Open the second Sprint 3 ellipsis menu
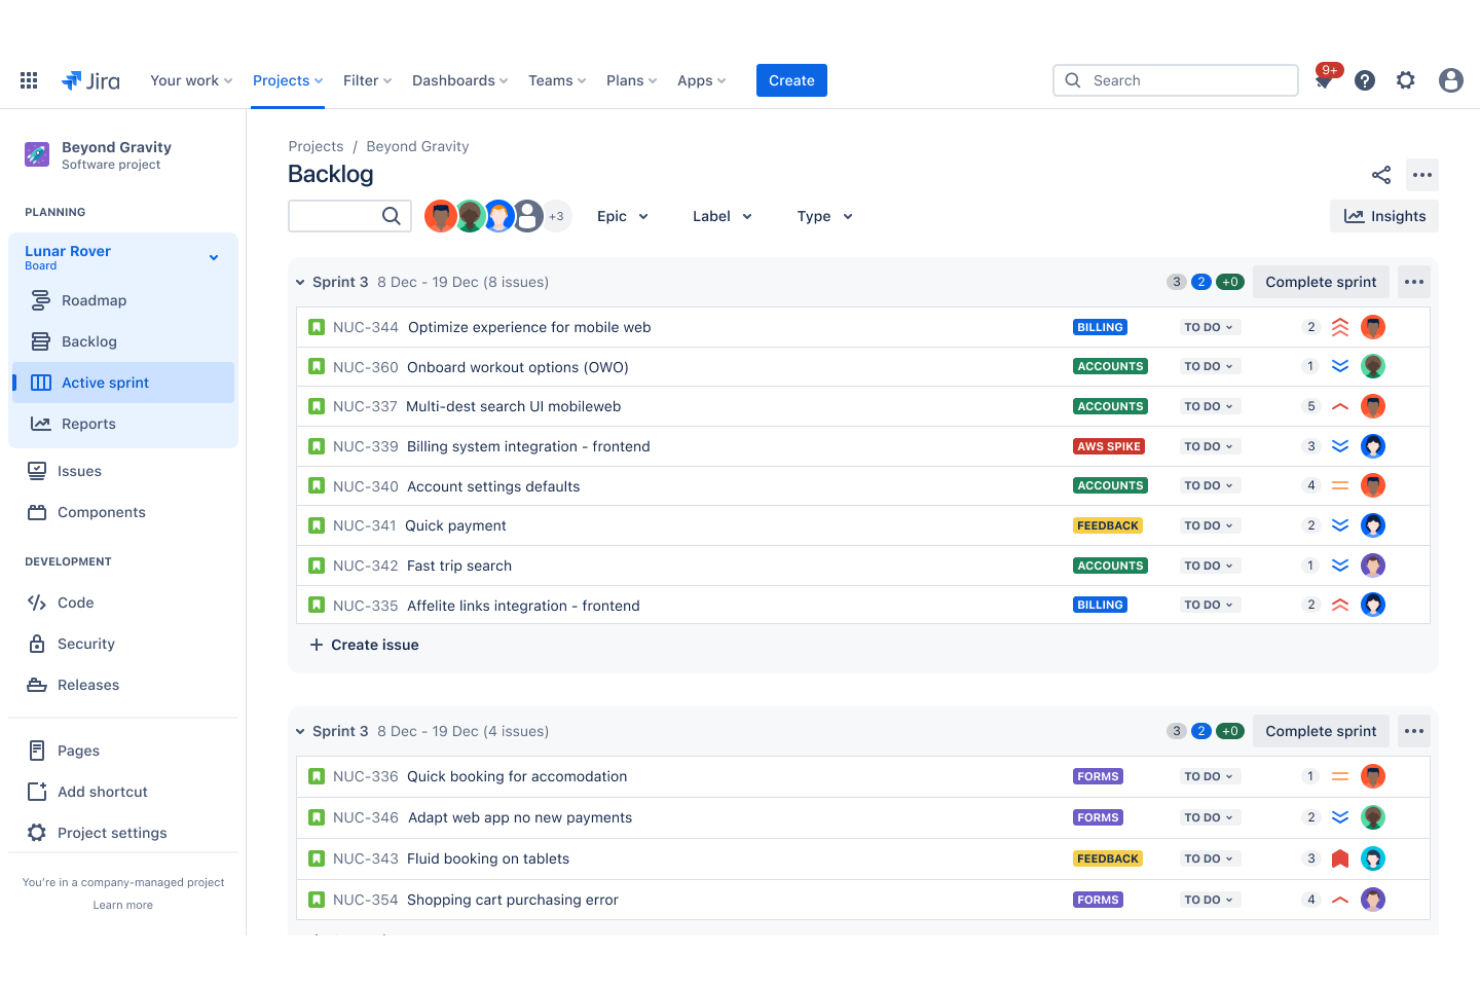The width and height of the screenshot is (1480, 987). click(1414, 731)
